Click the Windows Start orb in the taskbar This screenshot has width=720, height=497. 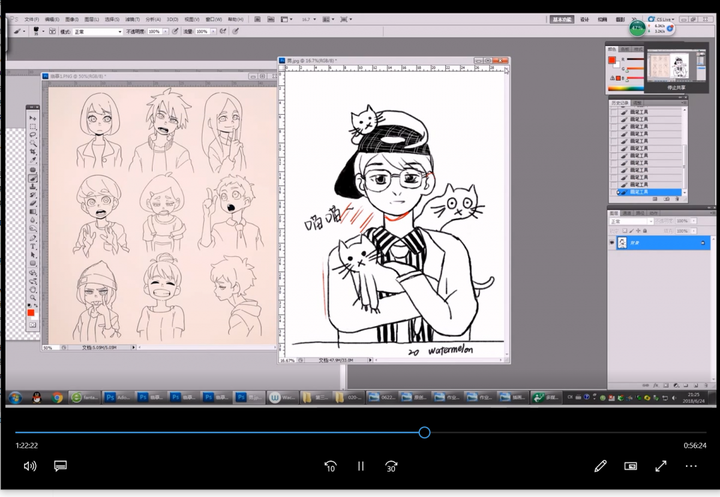pyautogui.click(x=15, y=397)
